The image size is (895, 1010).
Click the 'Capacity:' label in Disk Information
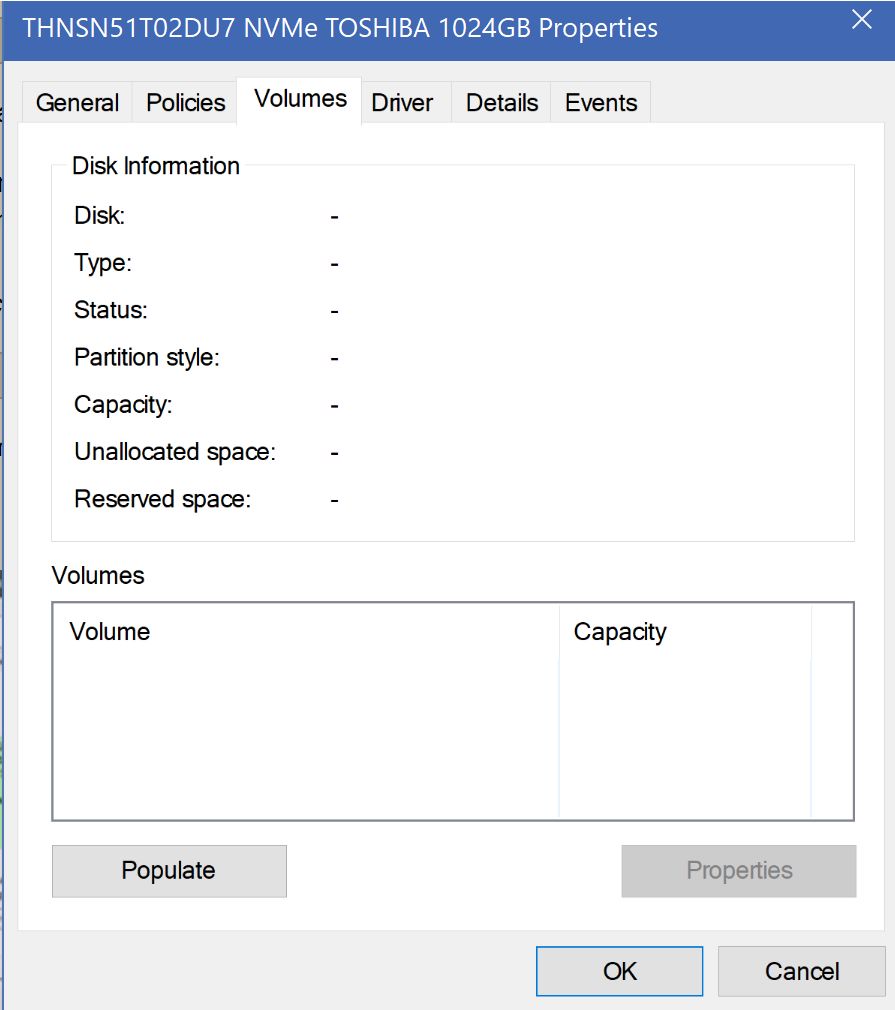tap(123, 405)
